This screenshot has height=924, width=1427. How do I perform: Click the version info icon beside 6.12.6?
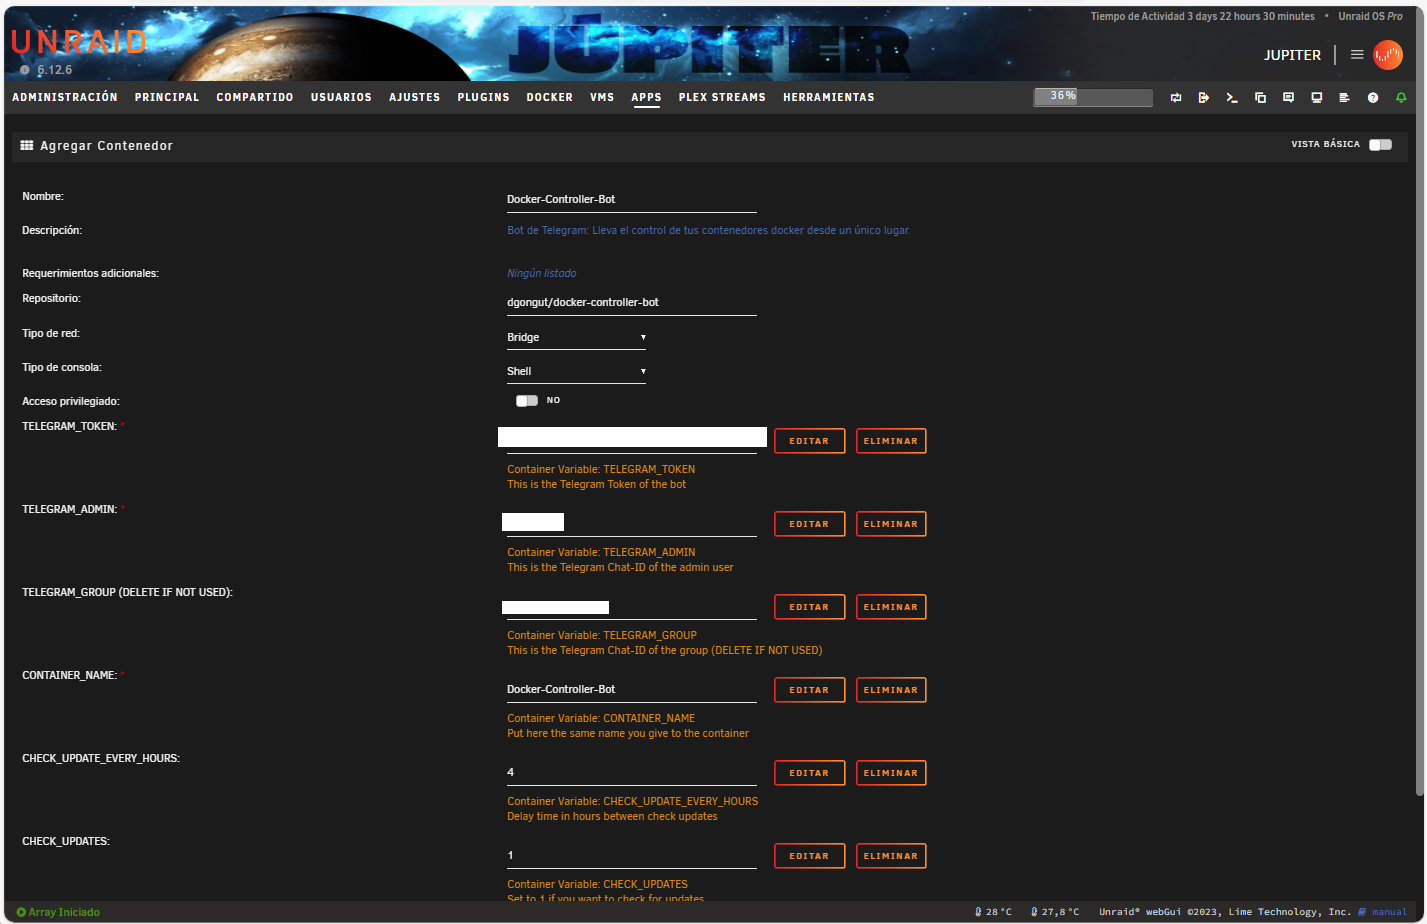25,71
